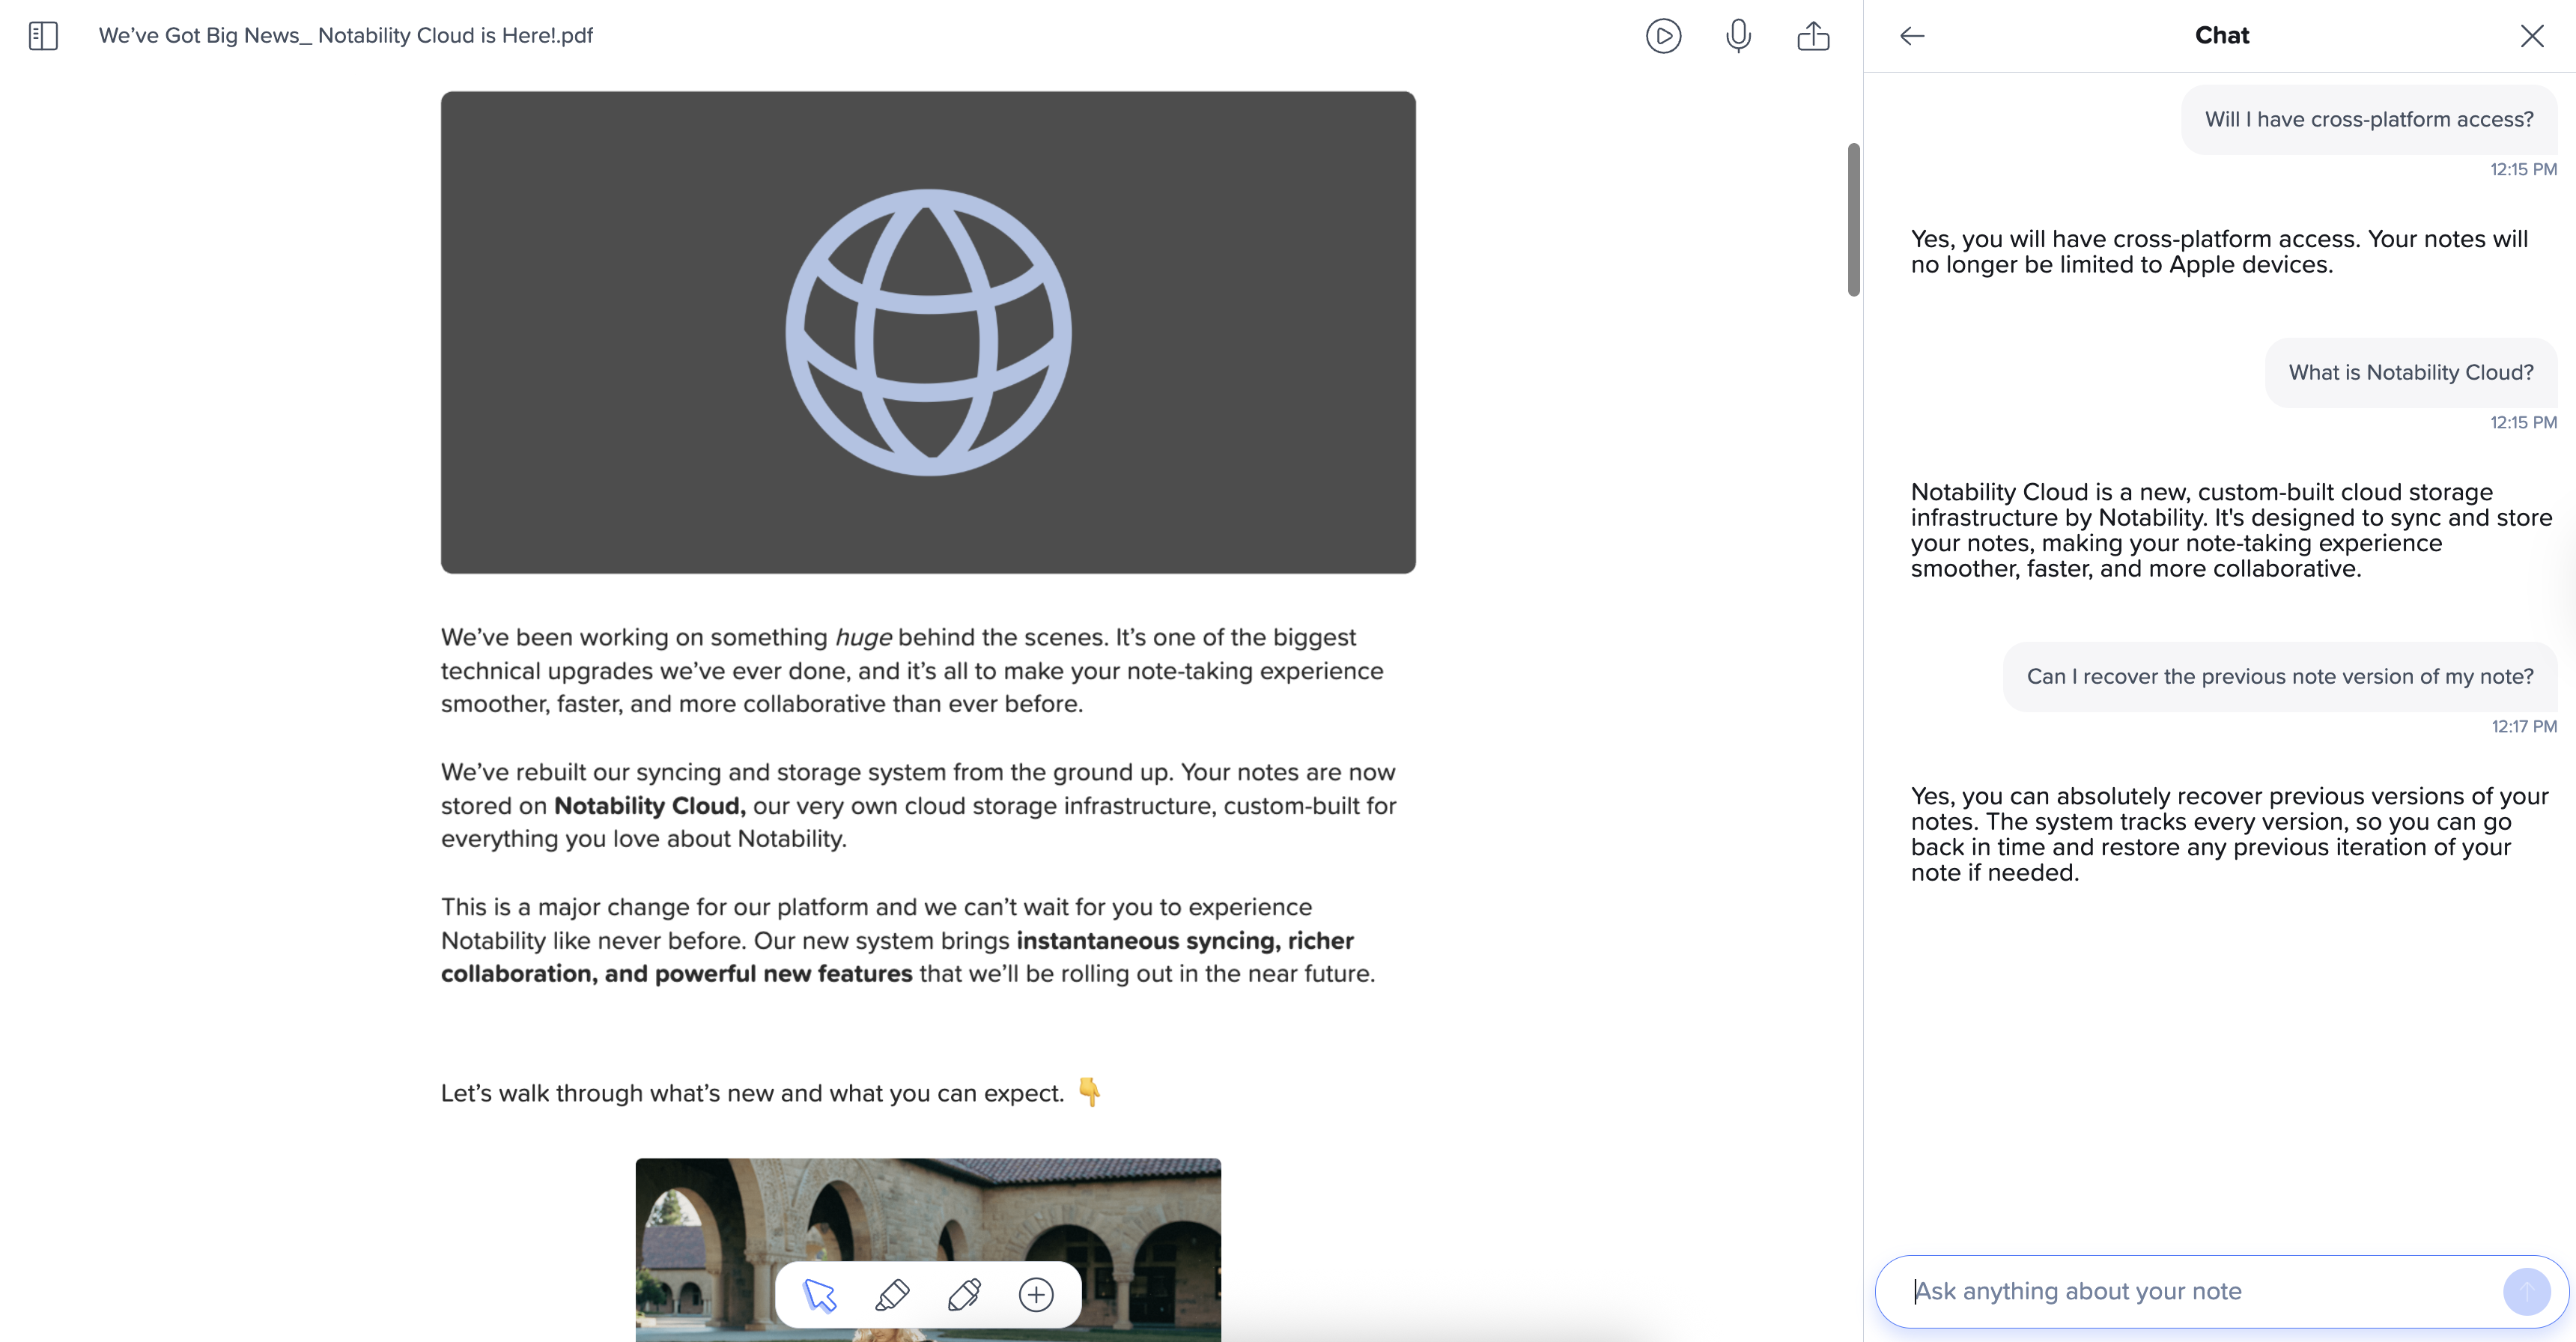Click the globe banner image

(x=927, y=332)
